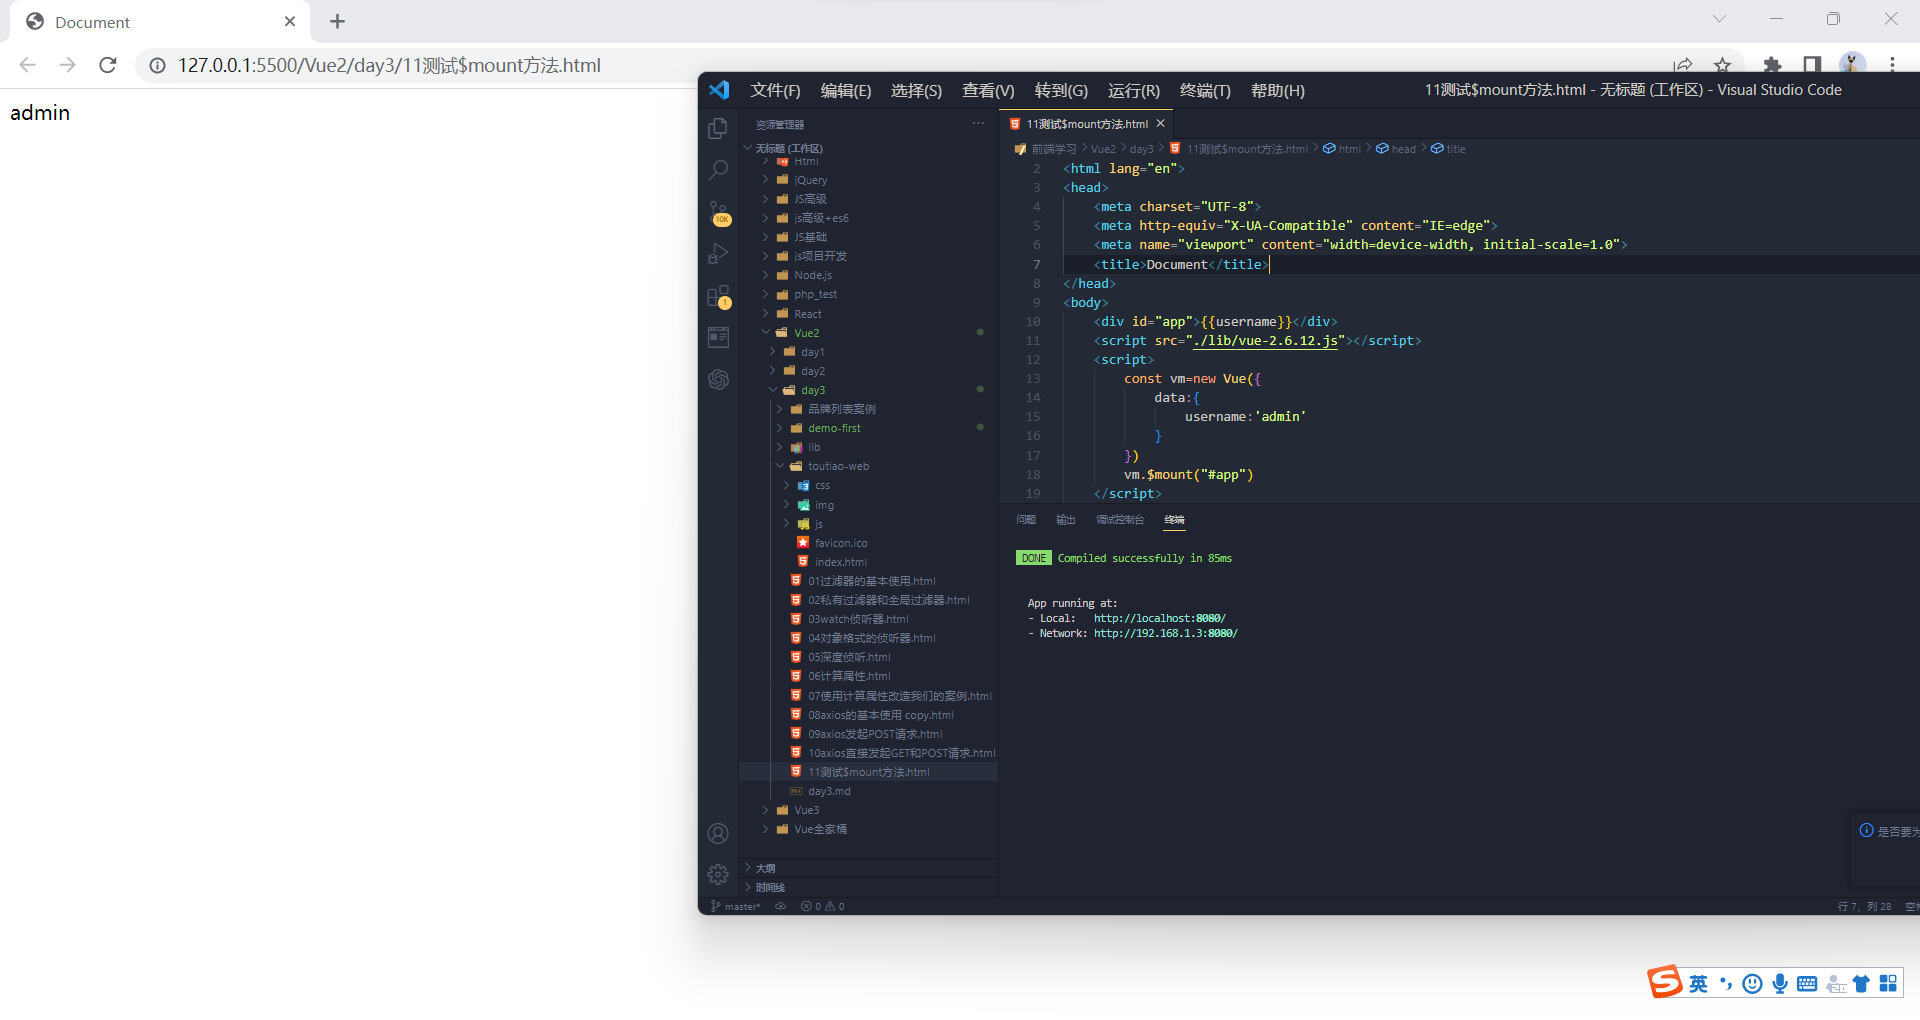Click the errors and warnings indicator in status bar
The height and width of the screenshot is (1020, 1920).
click(822, 906)
